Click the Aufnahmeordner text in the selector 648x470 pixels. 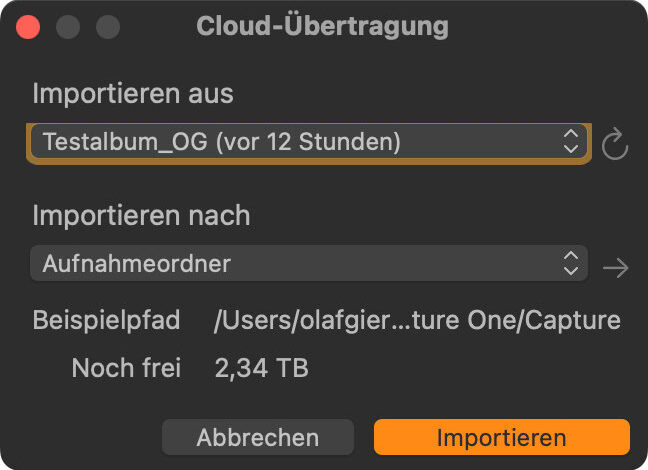click(x=137, y=264)
